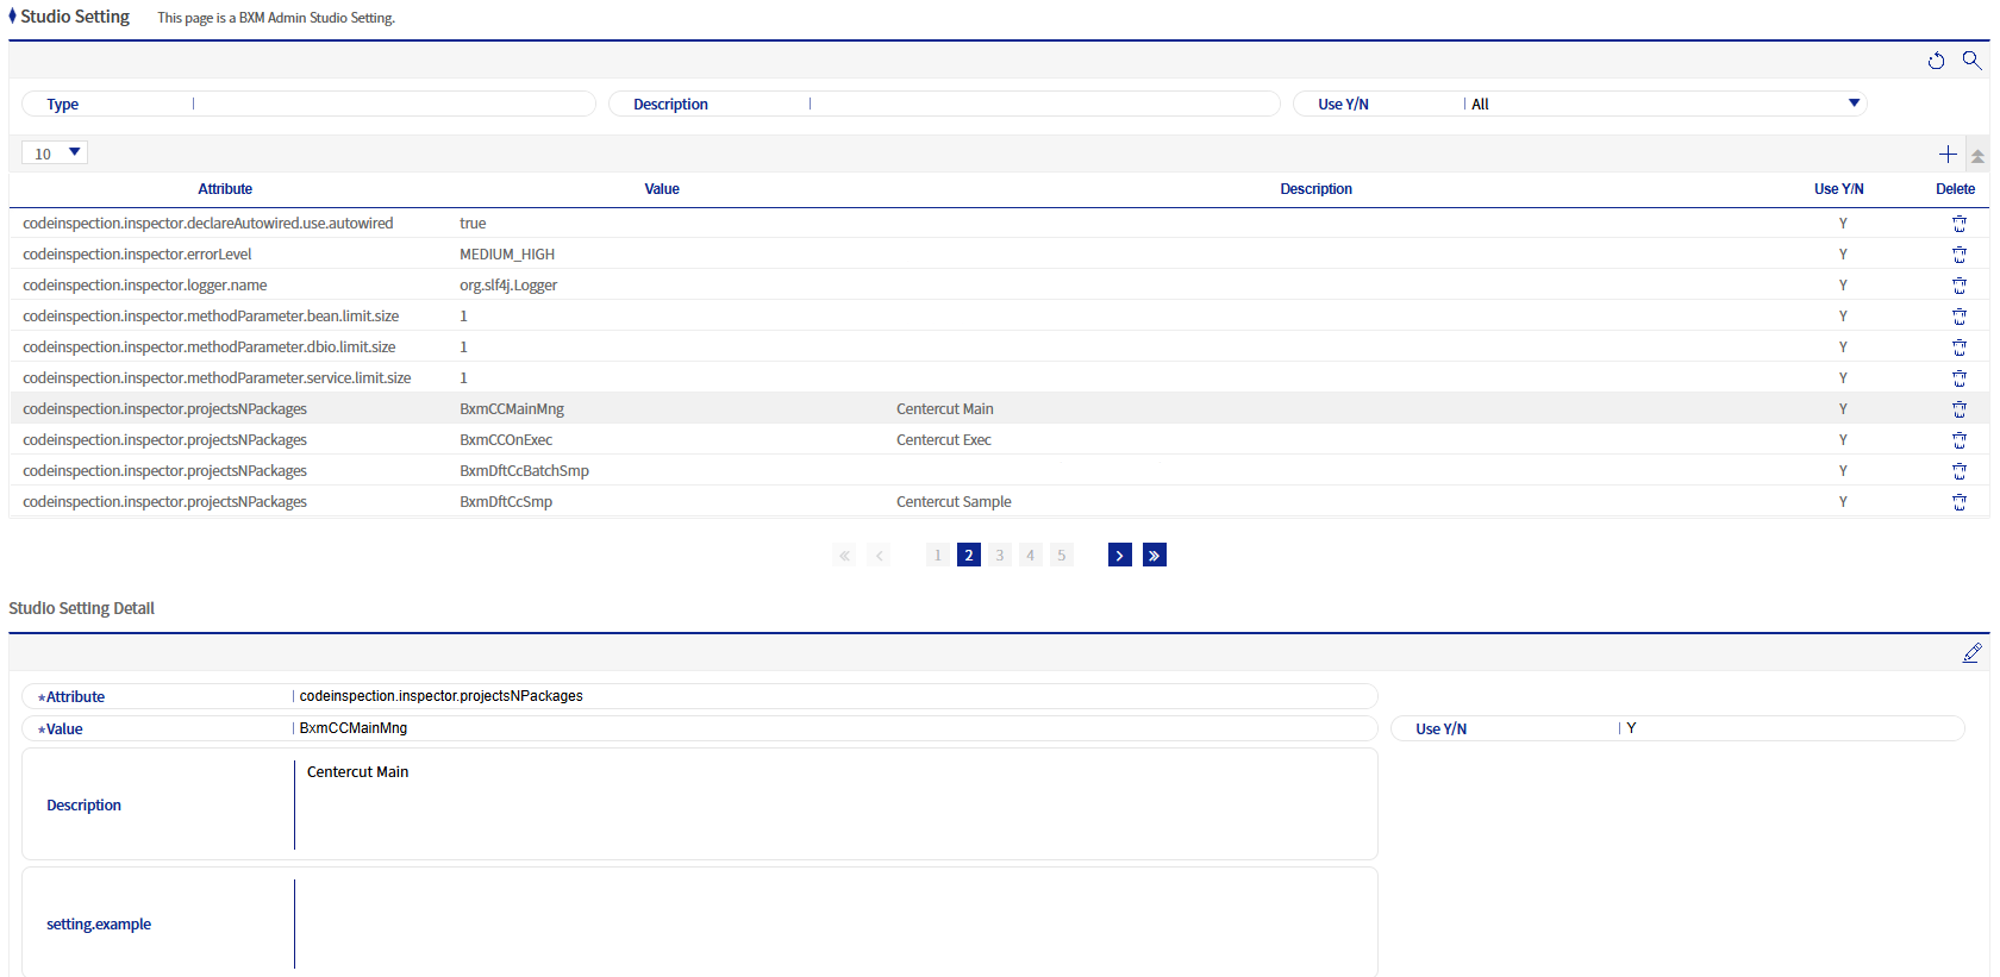Click the Type filter input field
Screen dimensions: 2000x977
[x=390, y=104]
